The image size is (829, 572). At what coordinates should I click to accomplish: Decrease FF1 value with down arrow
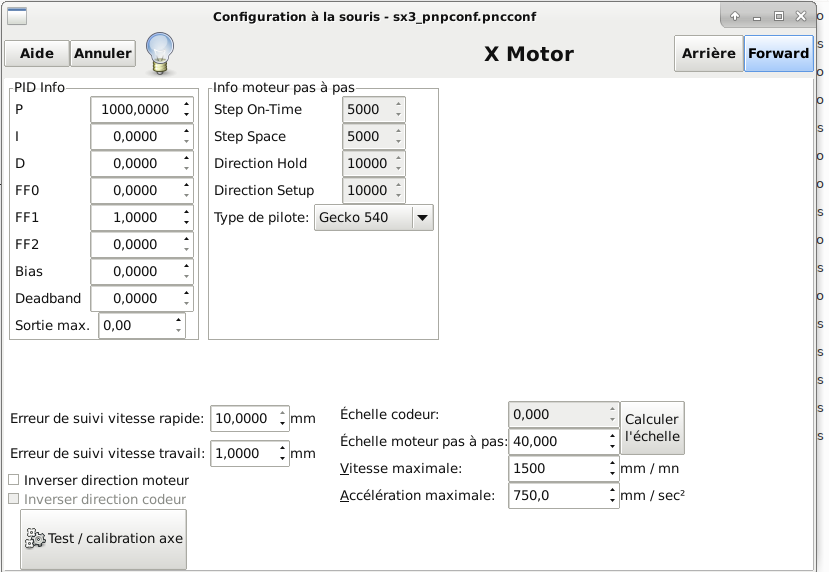187,223
